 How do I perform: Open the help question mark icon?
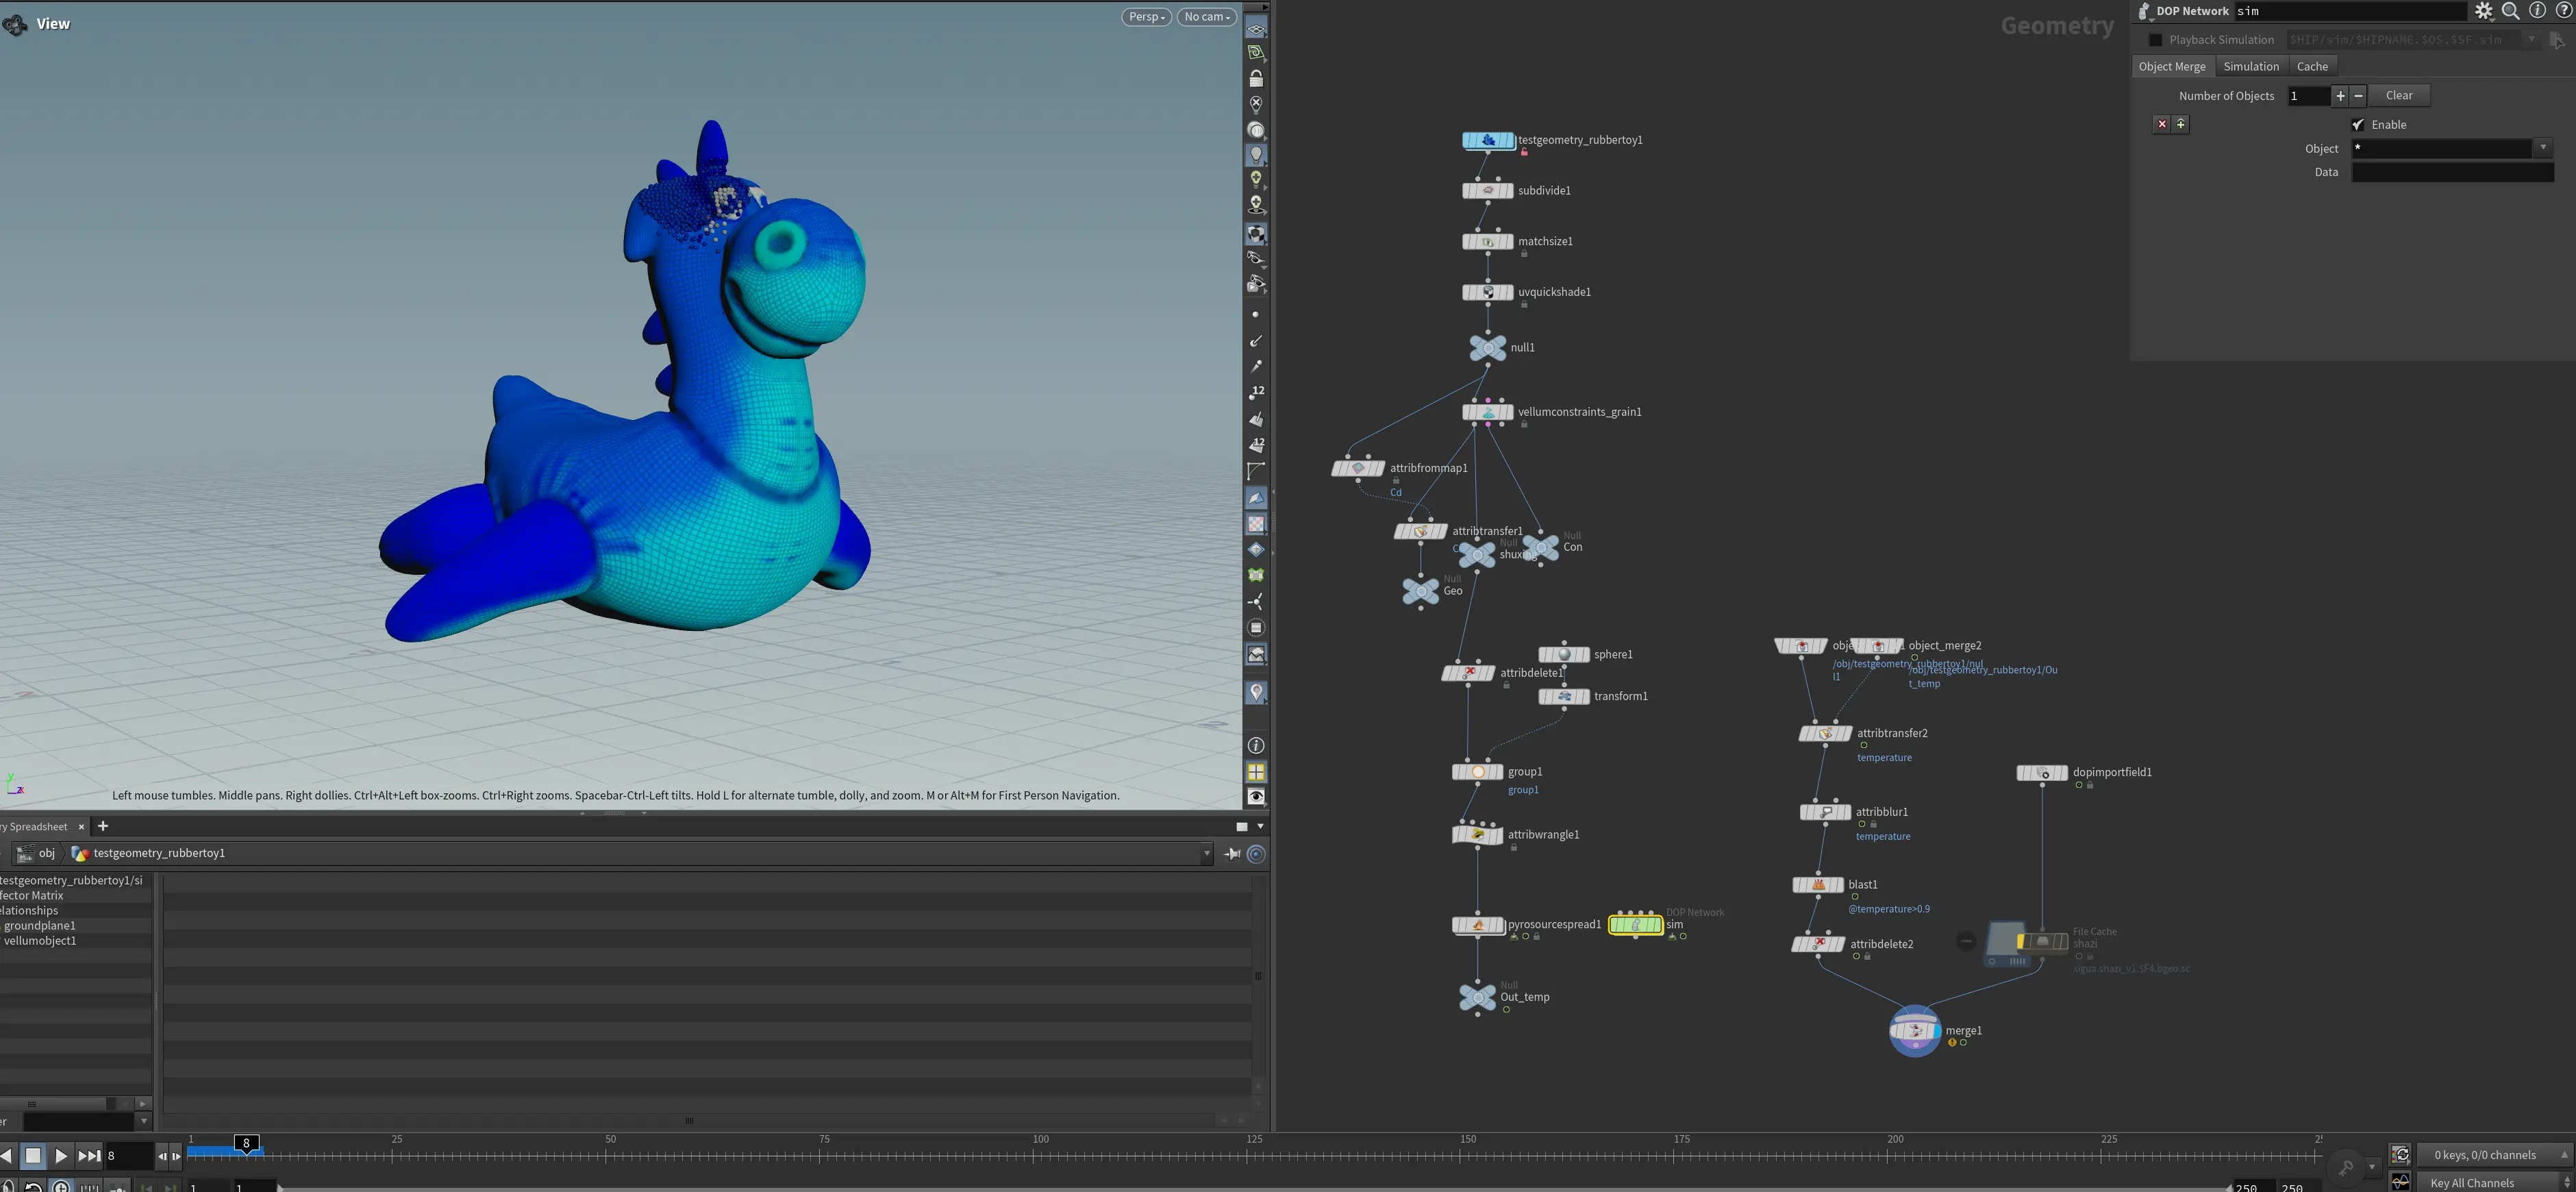coord(2563,11)
